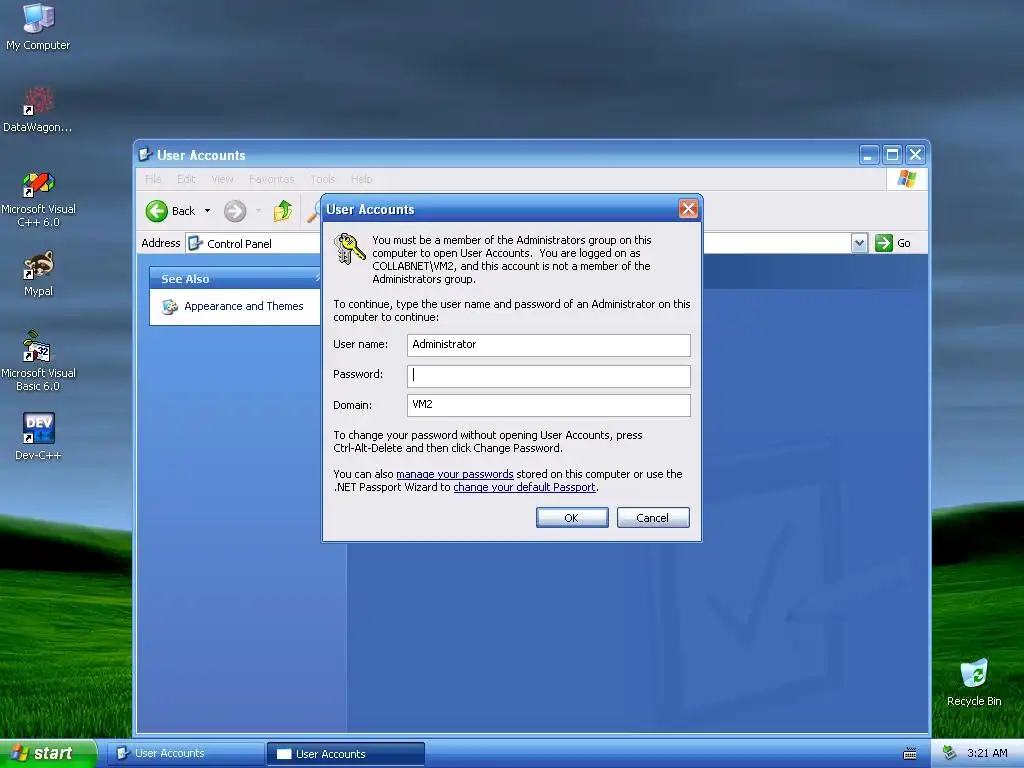Open Appearance and Themes link
Image resolution: width=1024 pixels, height=768 pixels.
(x=244, y=306)
